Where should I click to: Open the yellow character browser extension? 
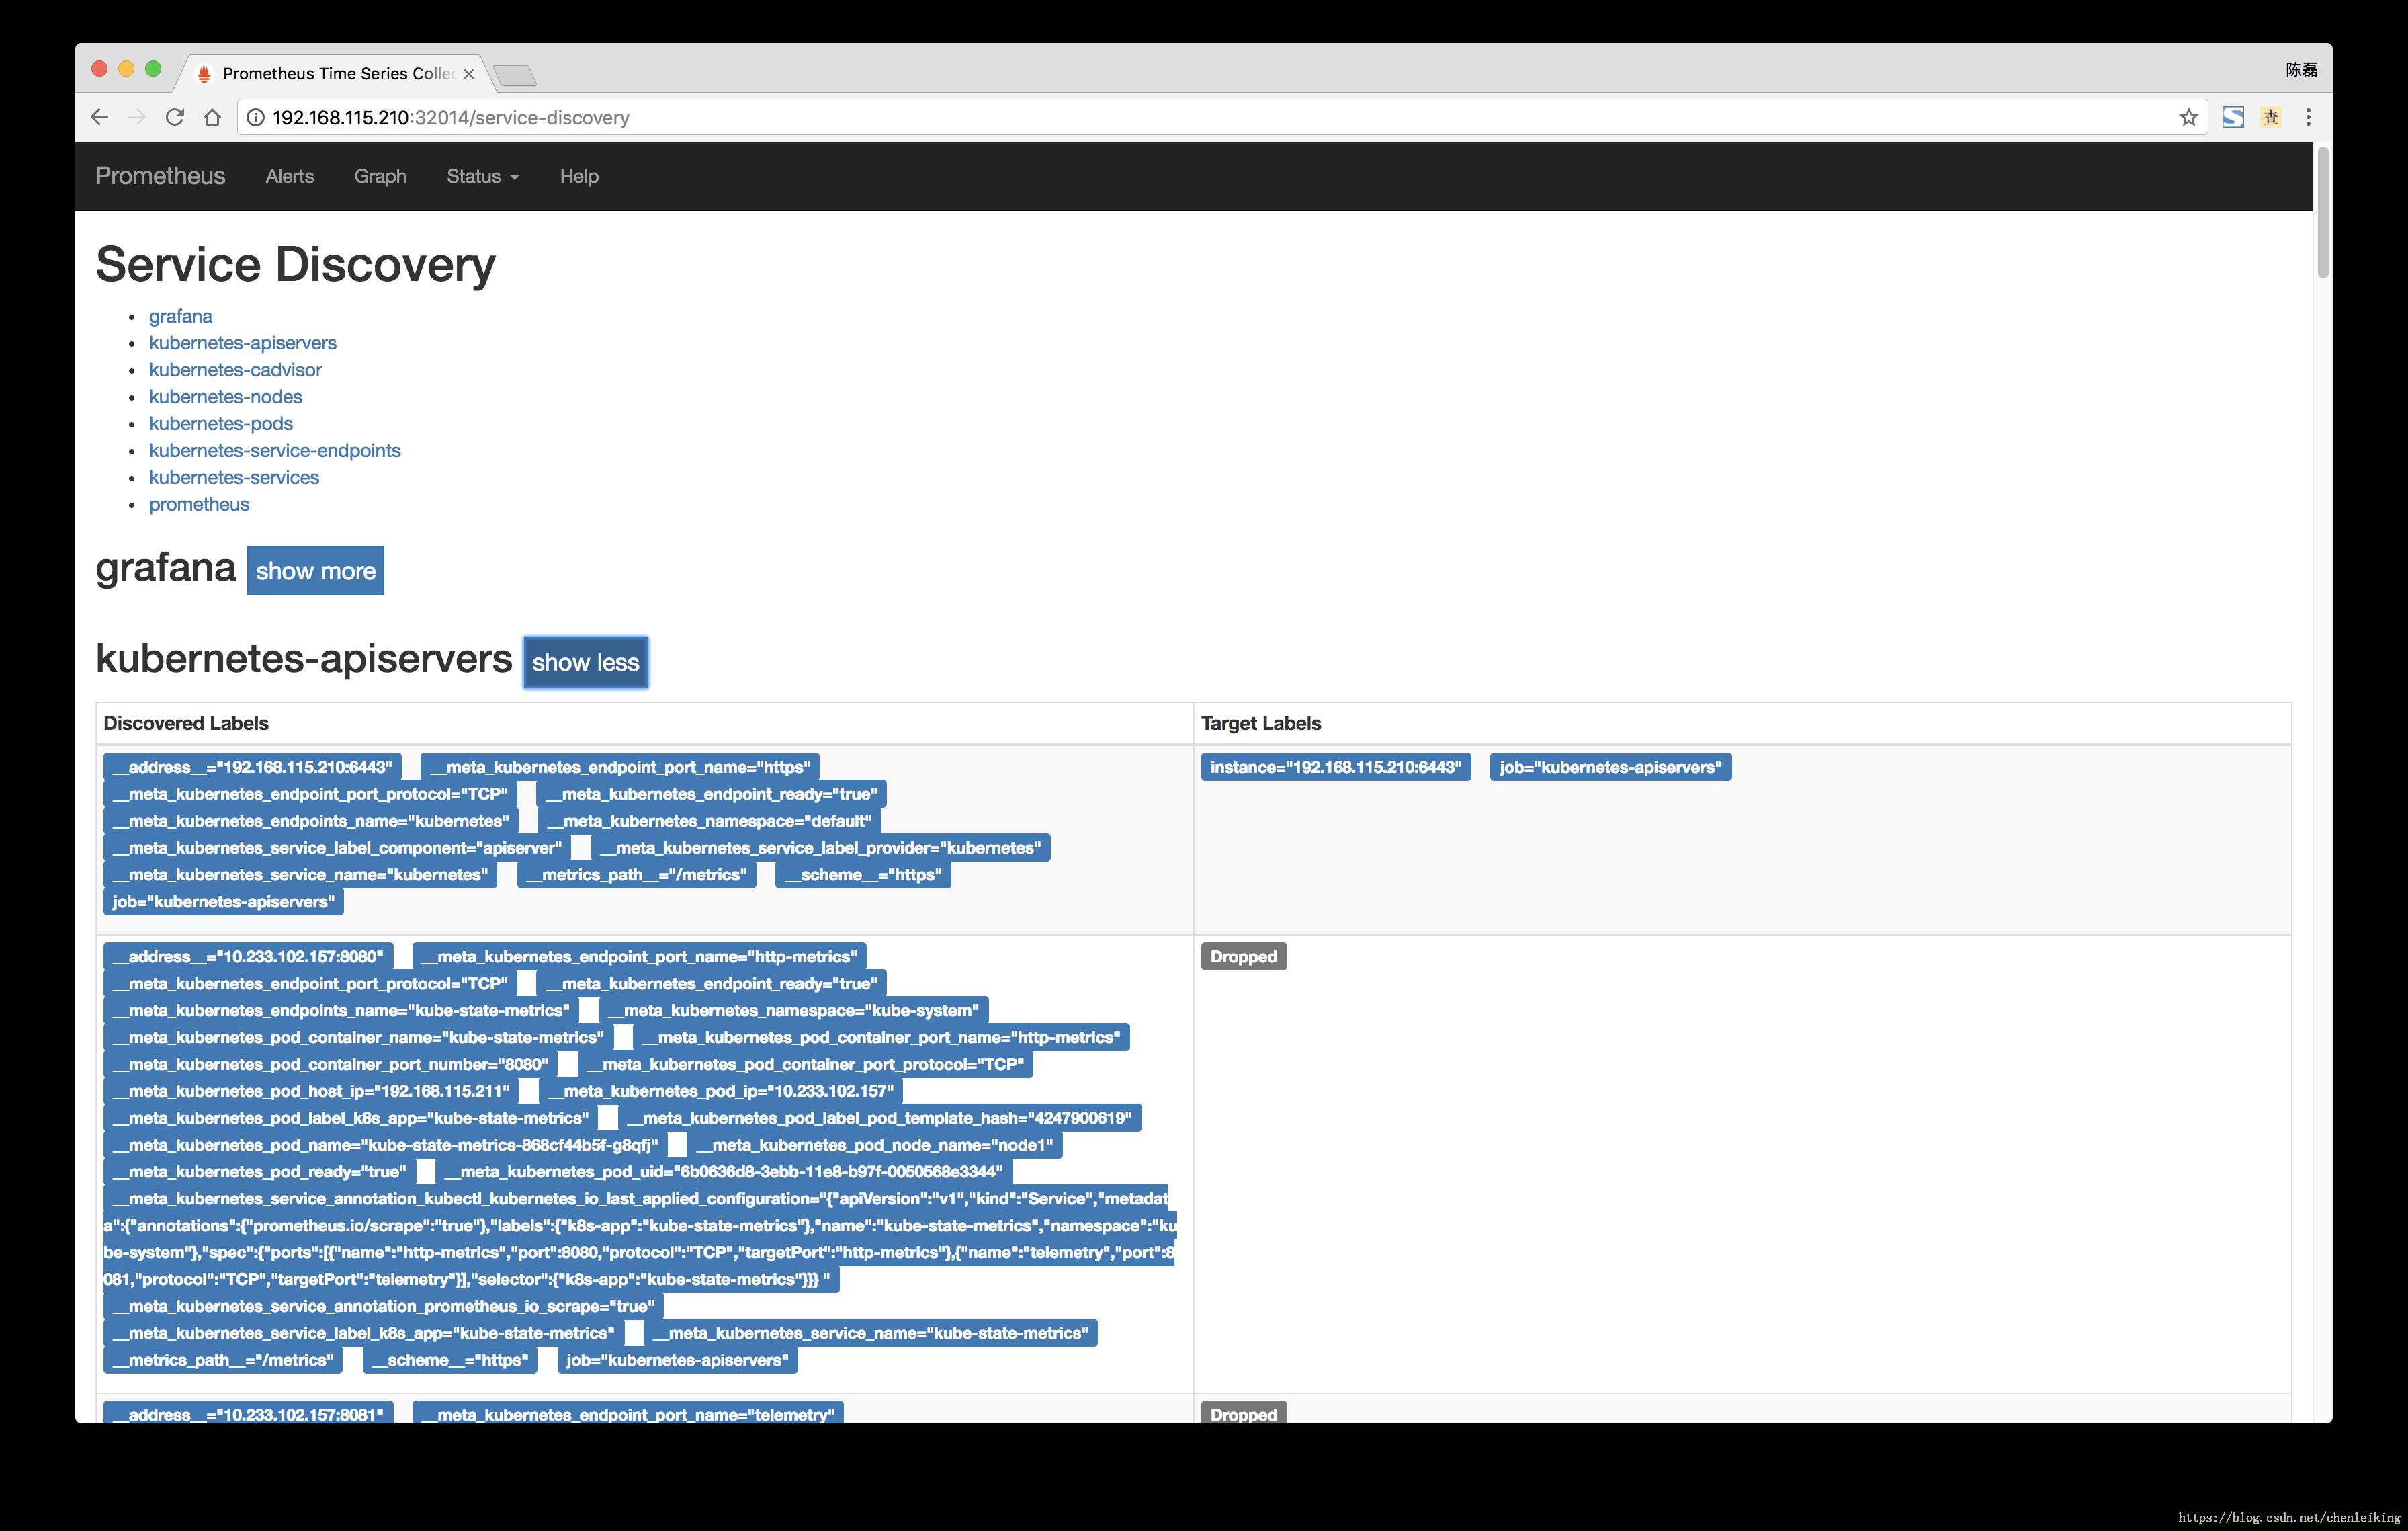click(2271, 117)
